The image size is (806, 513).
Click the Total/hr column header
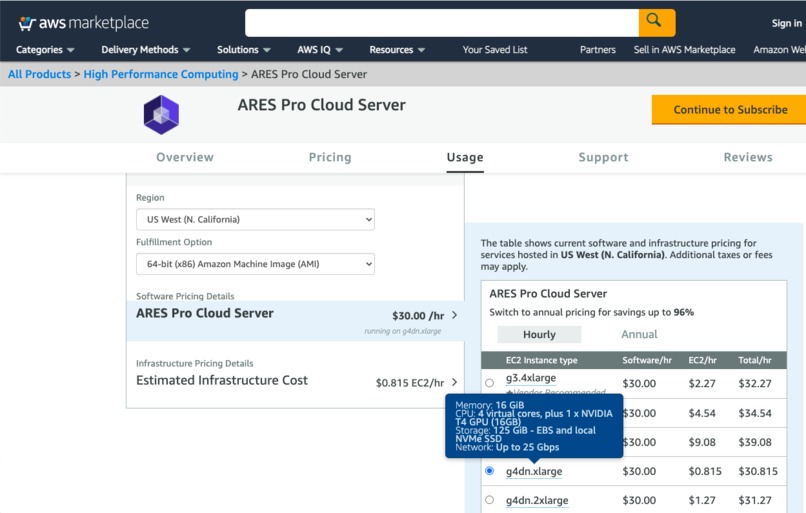pyautogui.click(x=755, y=360)
